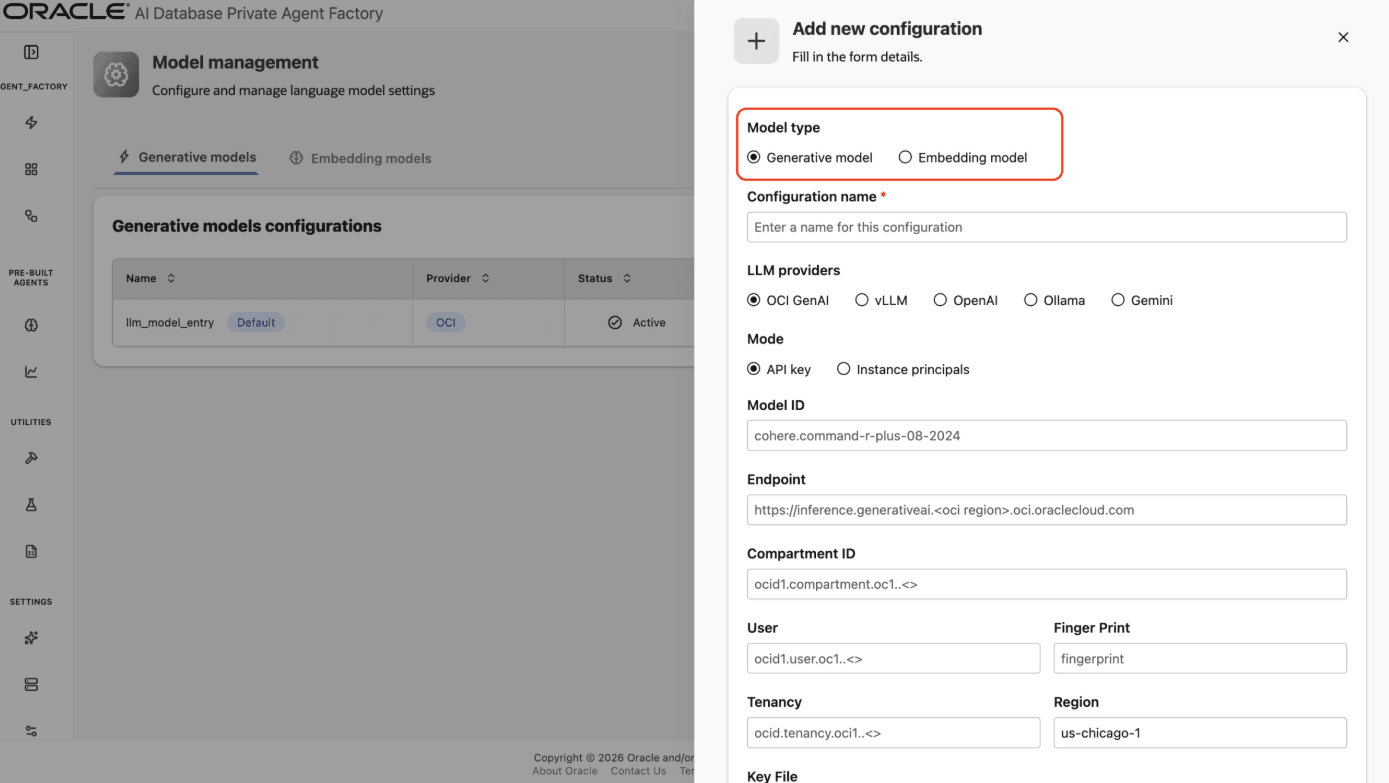The image size is (1389, 783).
Task: Click into the Tenancy field
Action: click(x=894, y=733)
